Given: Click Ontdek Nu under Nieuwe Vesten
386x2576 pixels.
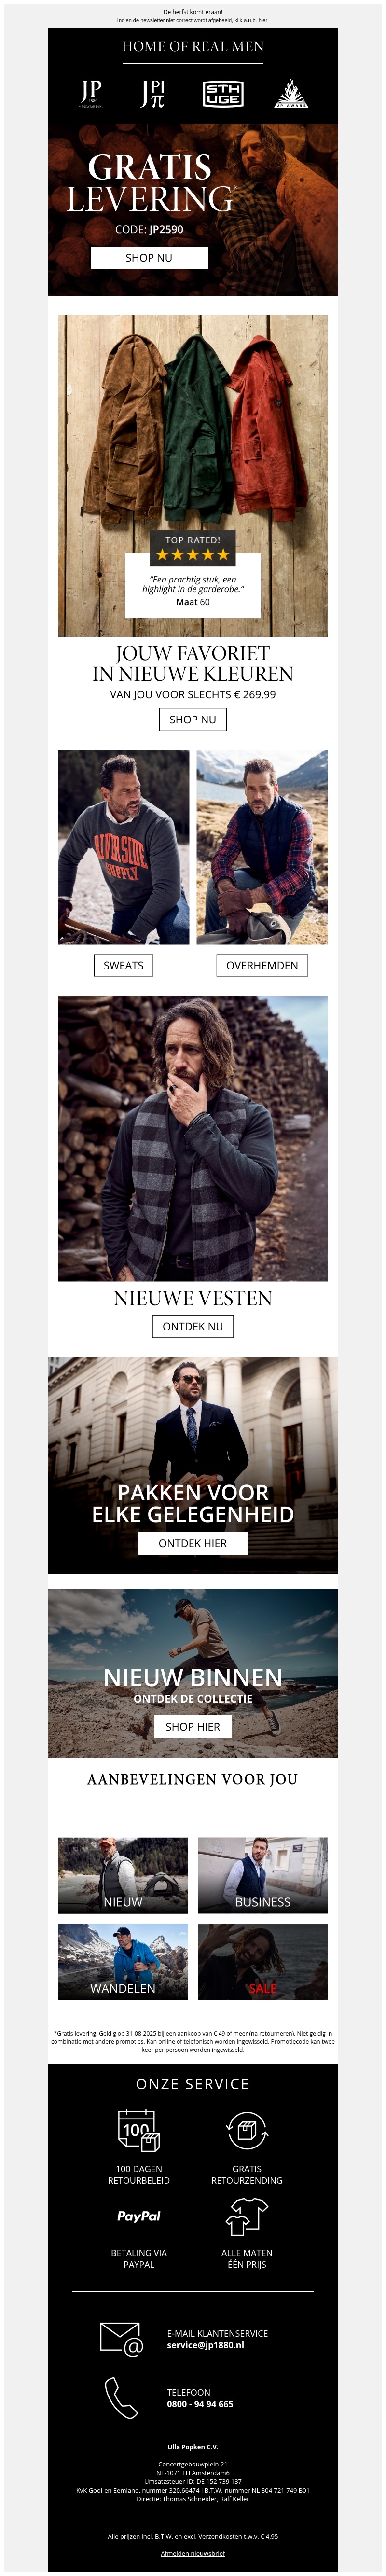Looking at the screenshot, I should [x=193, y=1326].
